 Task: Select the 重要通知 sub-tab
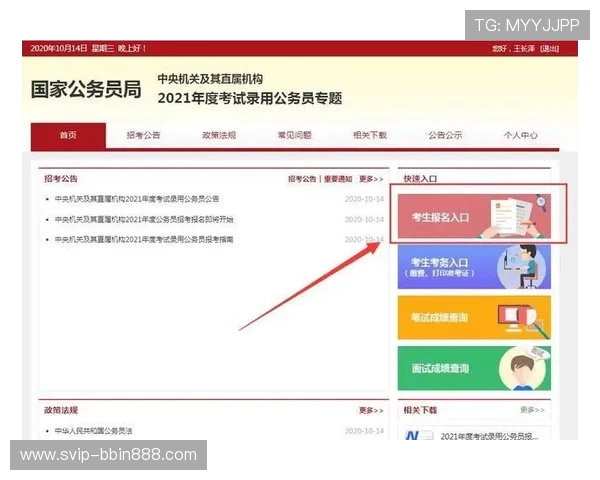(x=338, y=179)
